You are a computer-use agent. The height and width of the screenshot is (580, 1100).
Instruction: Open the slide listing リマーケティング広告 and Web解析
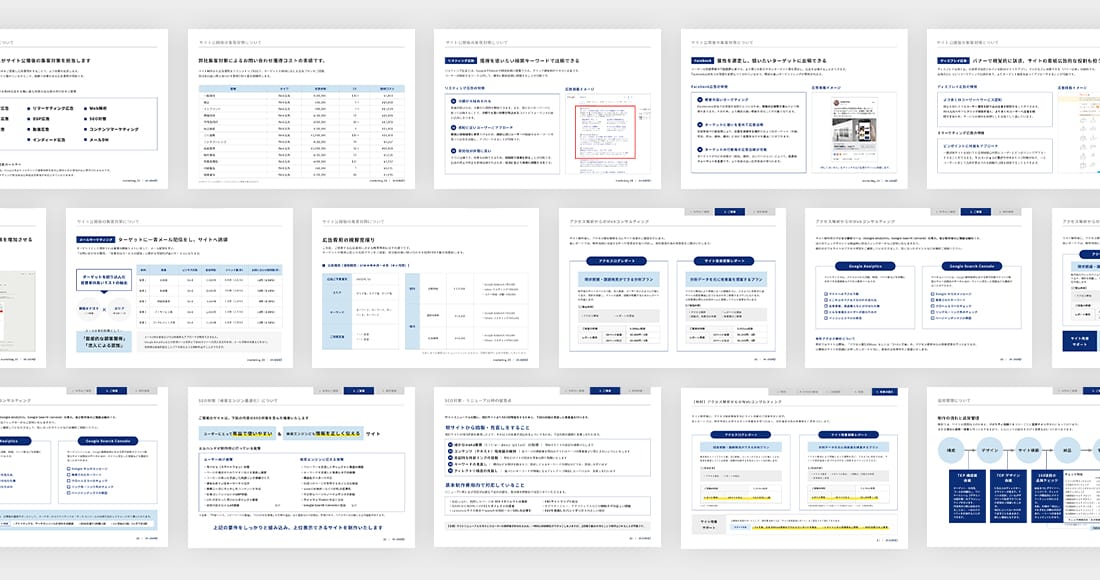coord(84,109)
